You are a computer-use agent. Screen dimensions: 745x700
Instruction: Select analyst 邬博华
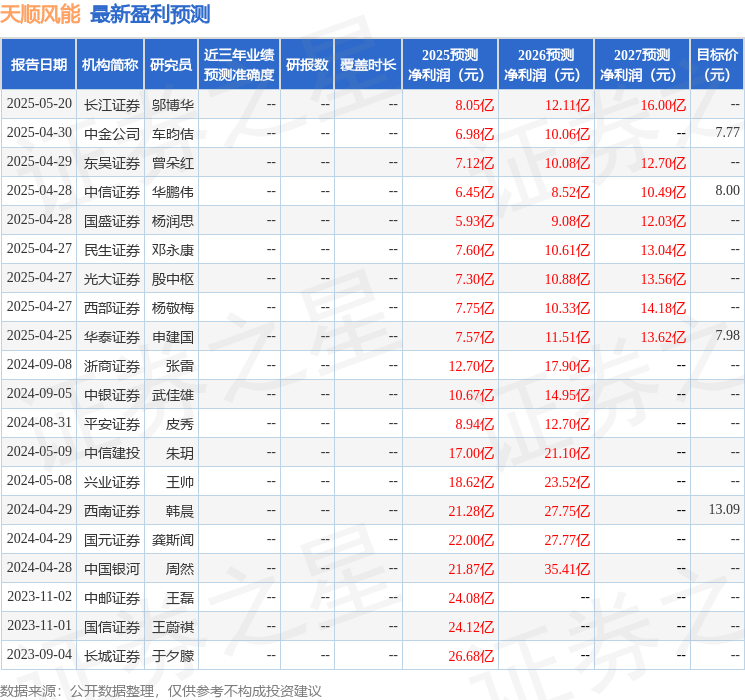[173, 105]
